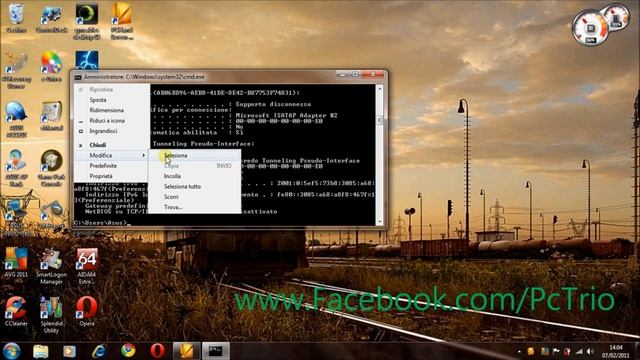Click the large CPU meter gadget dial
This screenshot has height=360, width=640.
(x=590, y=28)
